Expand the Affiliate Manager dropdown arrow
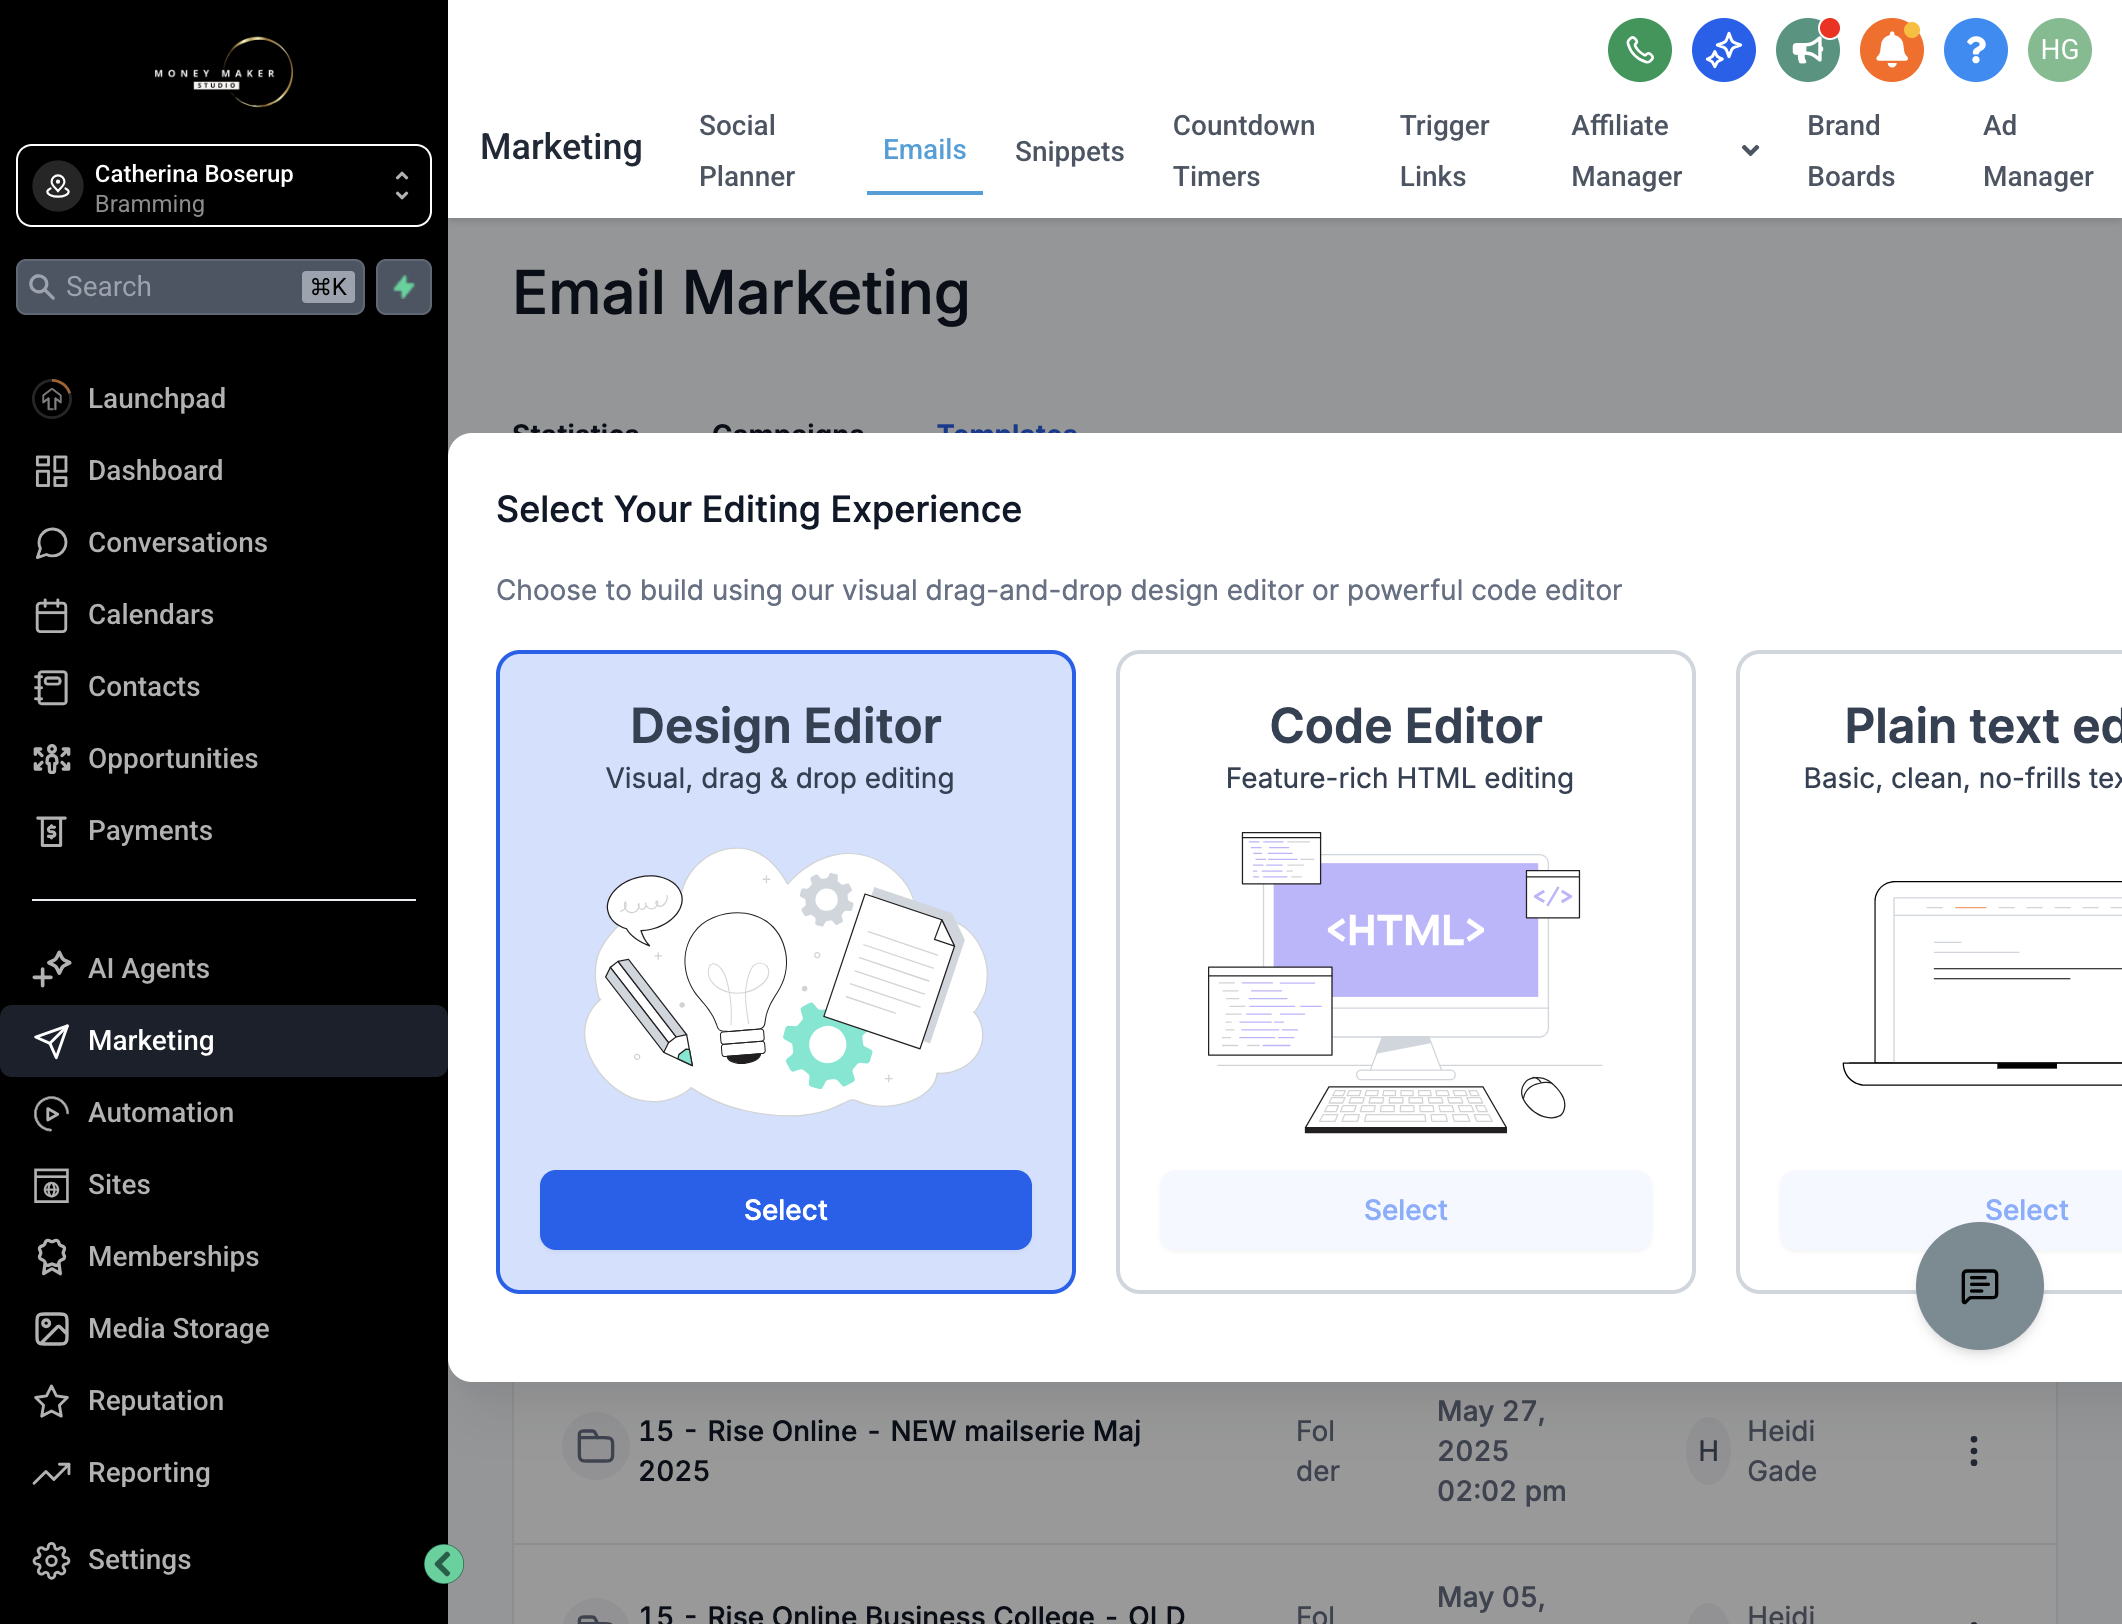The height and width of the screenshot is (1624, 2122). [x=1750, y=150]
